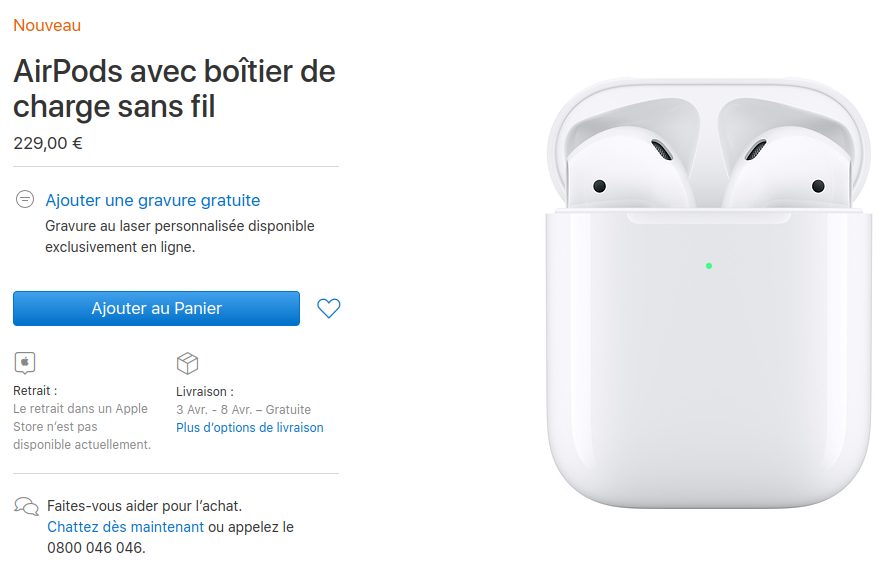Open Plus d'options de livraison link
Viewport: 894px width, 571px height.
250,427
